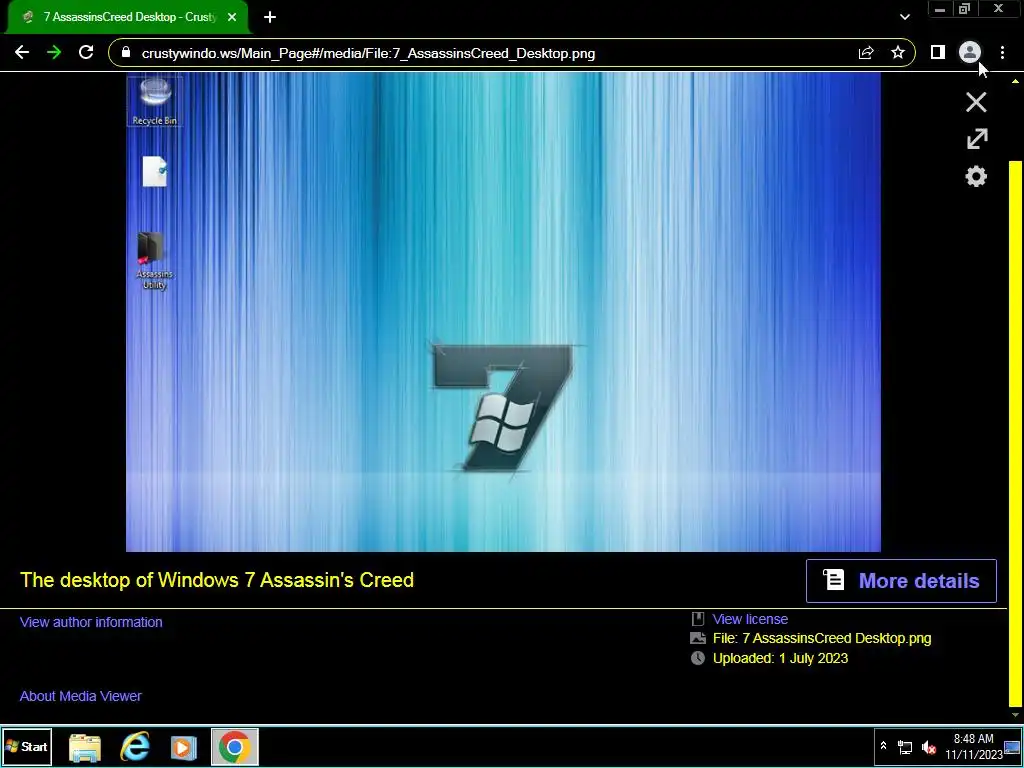
Task: Toggle the Chrome side panel
Action: (938, 52)
